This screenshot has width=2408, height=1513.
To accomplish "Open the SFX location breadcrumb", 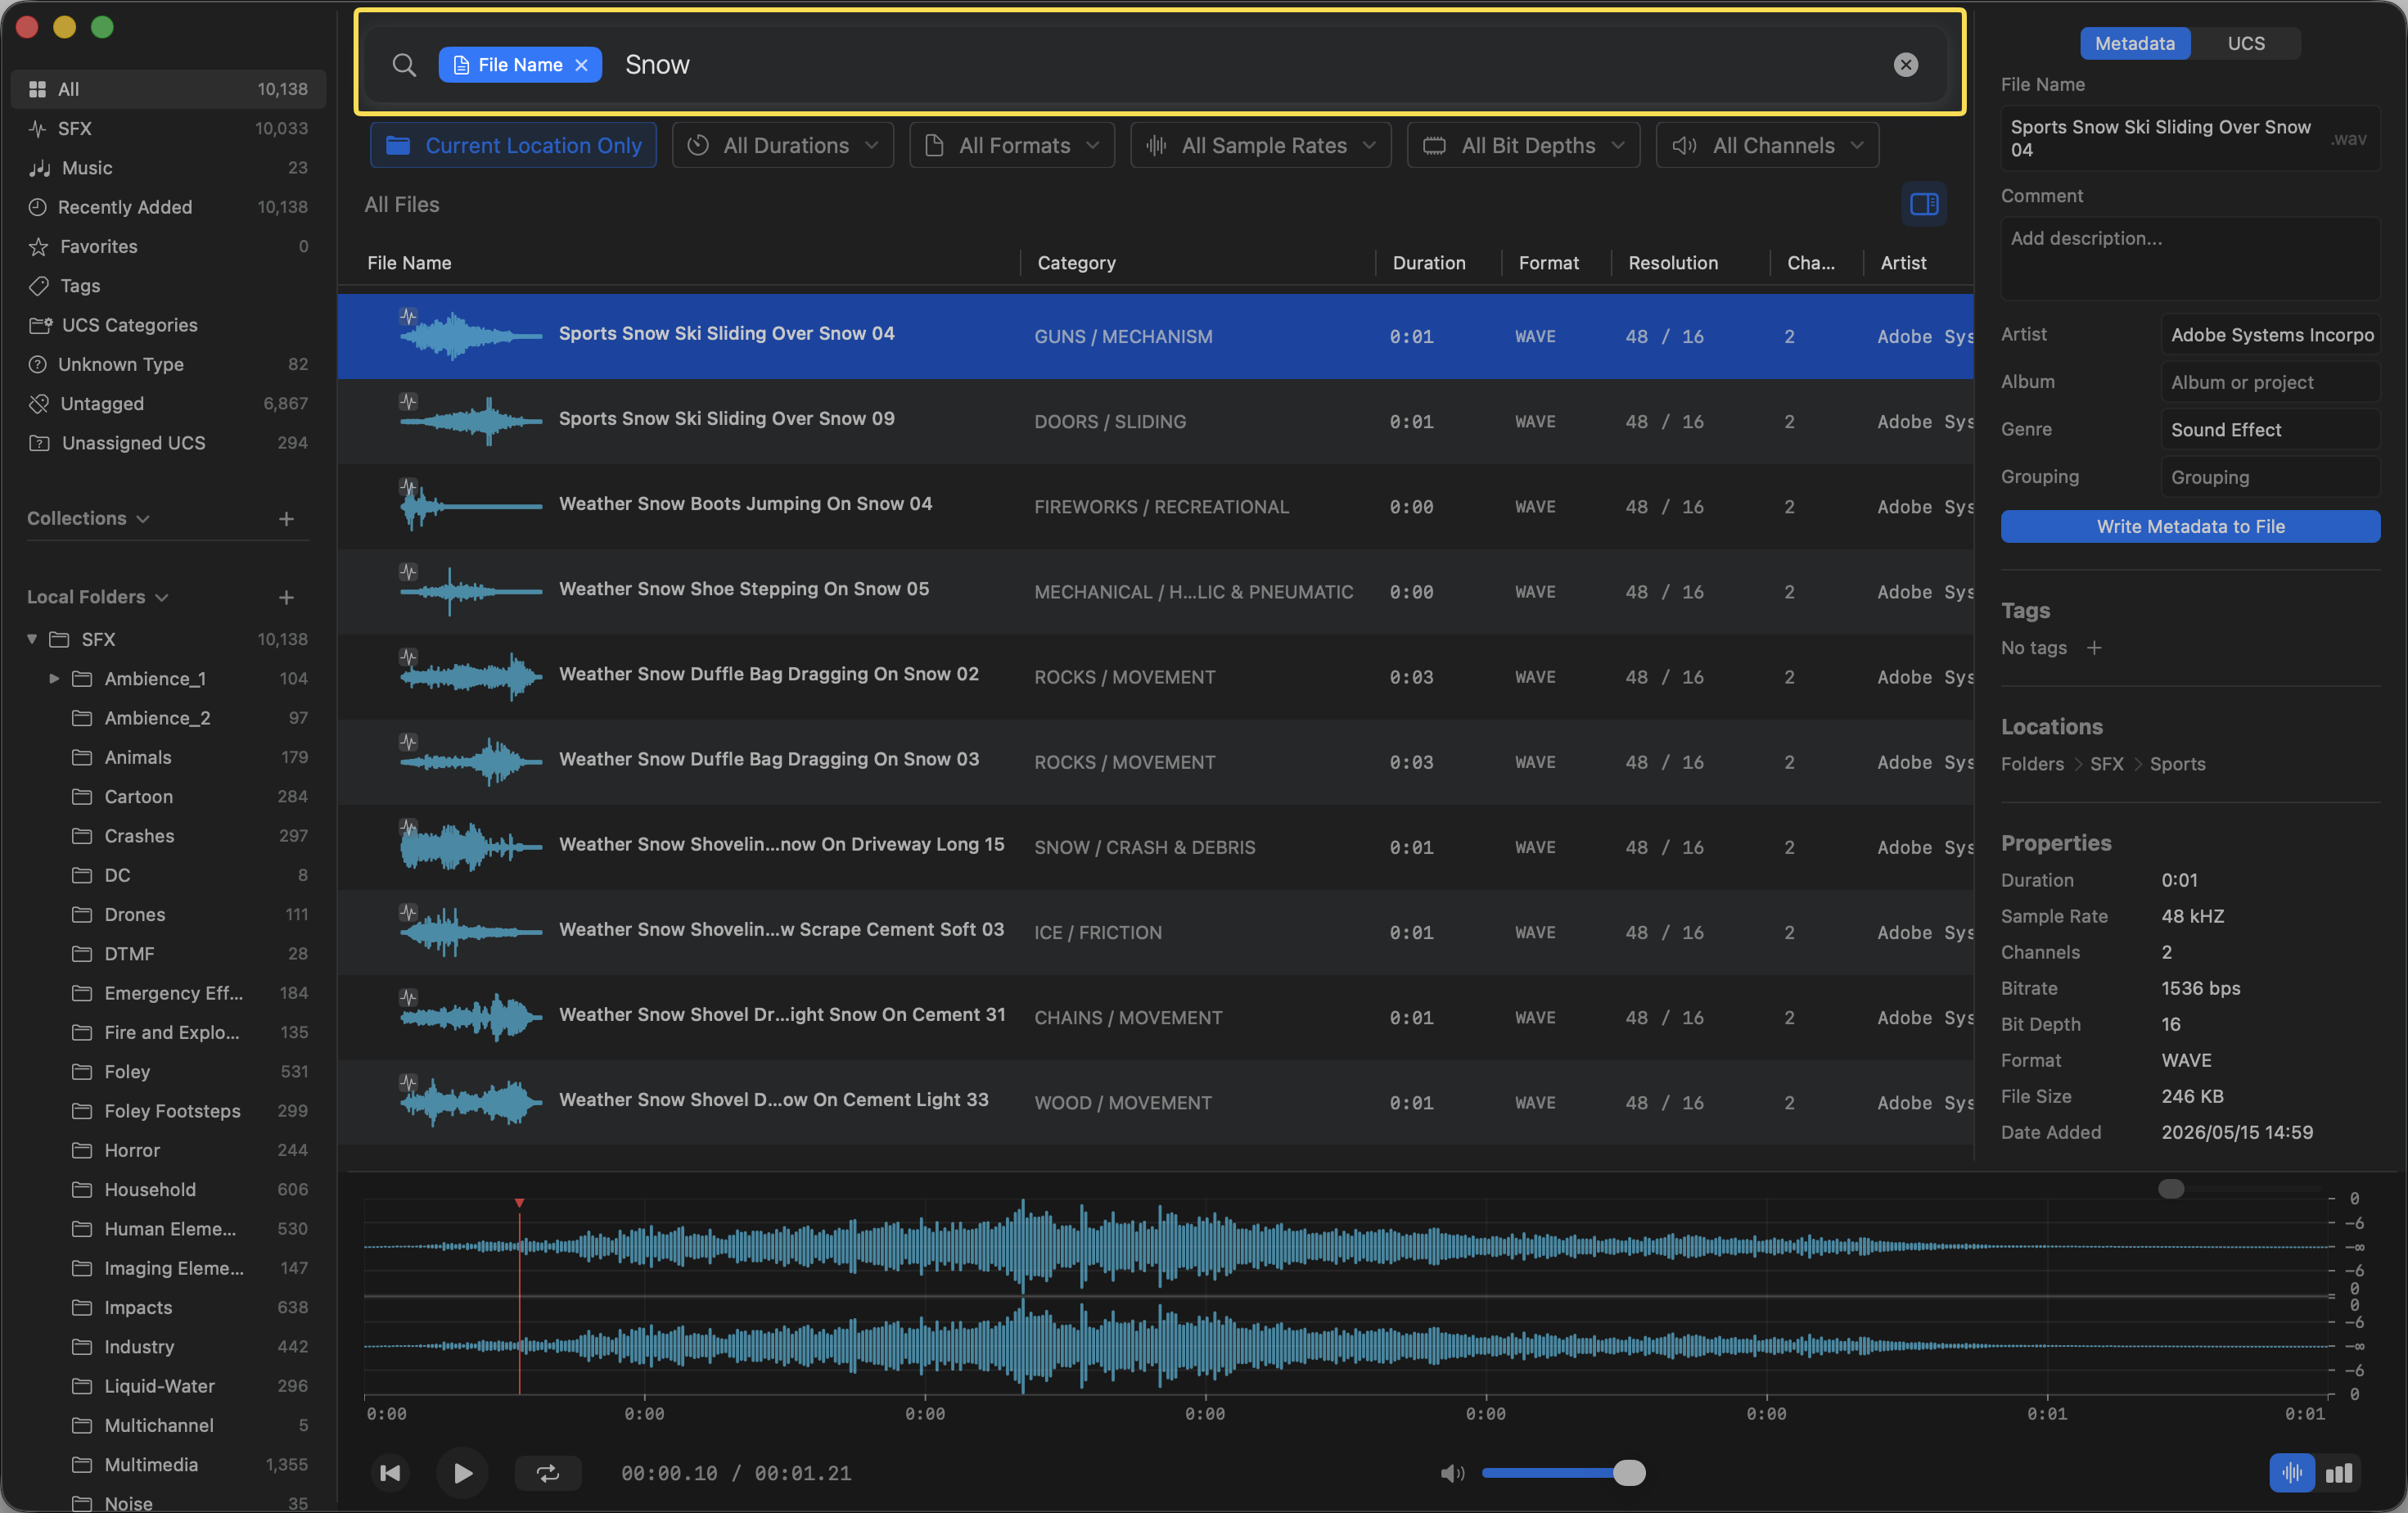I will 2106,764.
